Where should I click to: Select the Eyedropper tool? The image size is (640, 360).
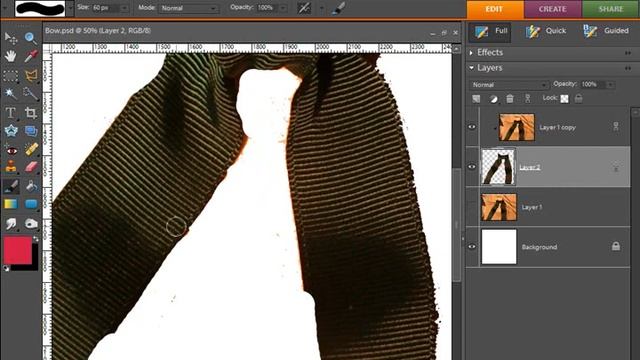[31, 56]
